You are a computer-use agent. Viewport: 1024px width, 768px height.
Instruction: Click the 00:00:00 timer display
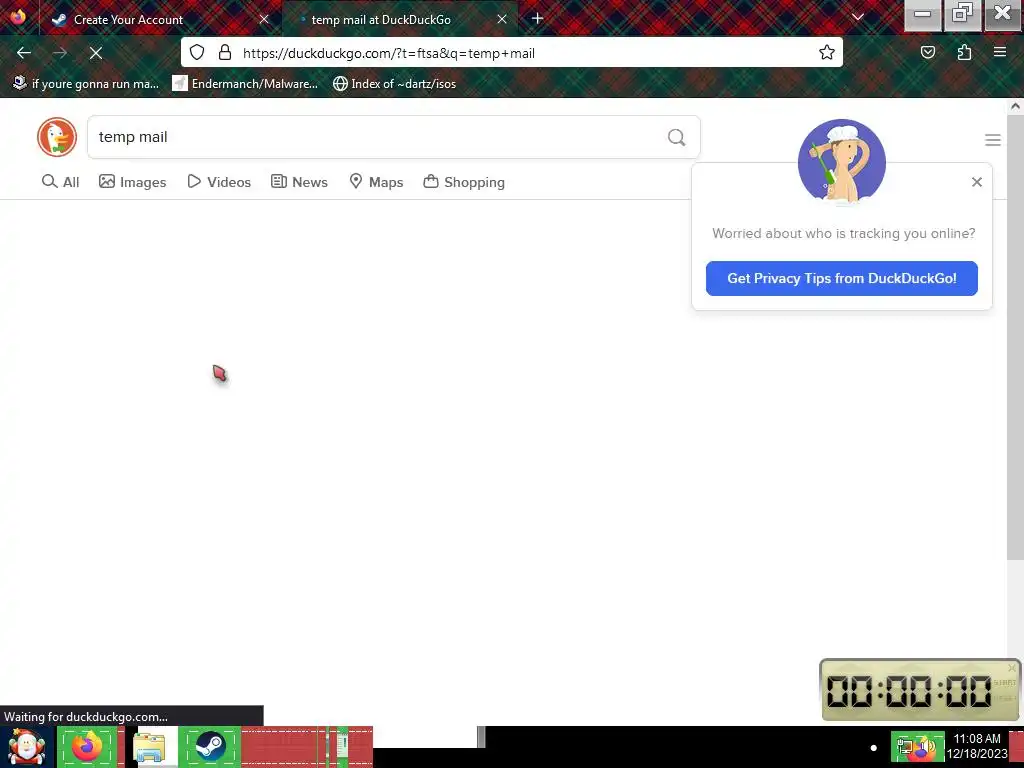click(x=908, y=691)
